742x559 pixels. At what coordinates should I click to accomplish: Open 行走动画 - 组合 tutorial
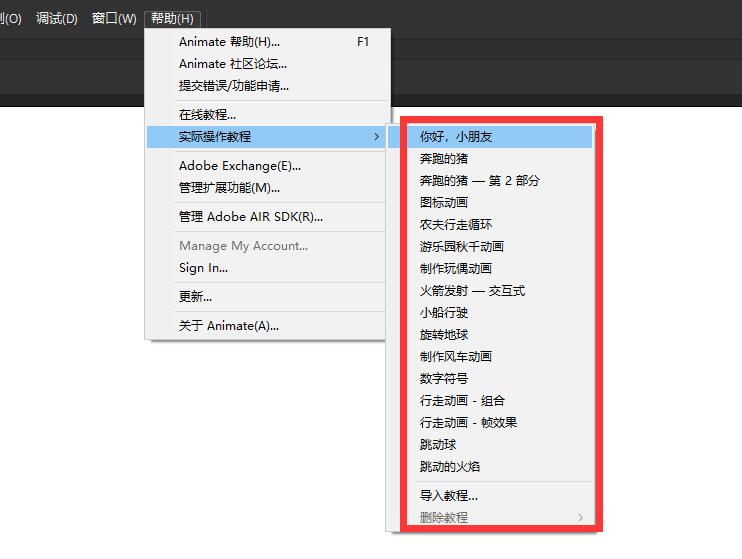pos(490,401)
